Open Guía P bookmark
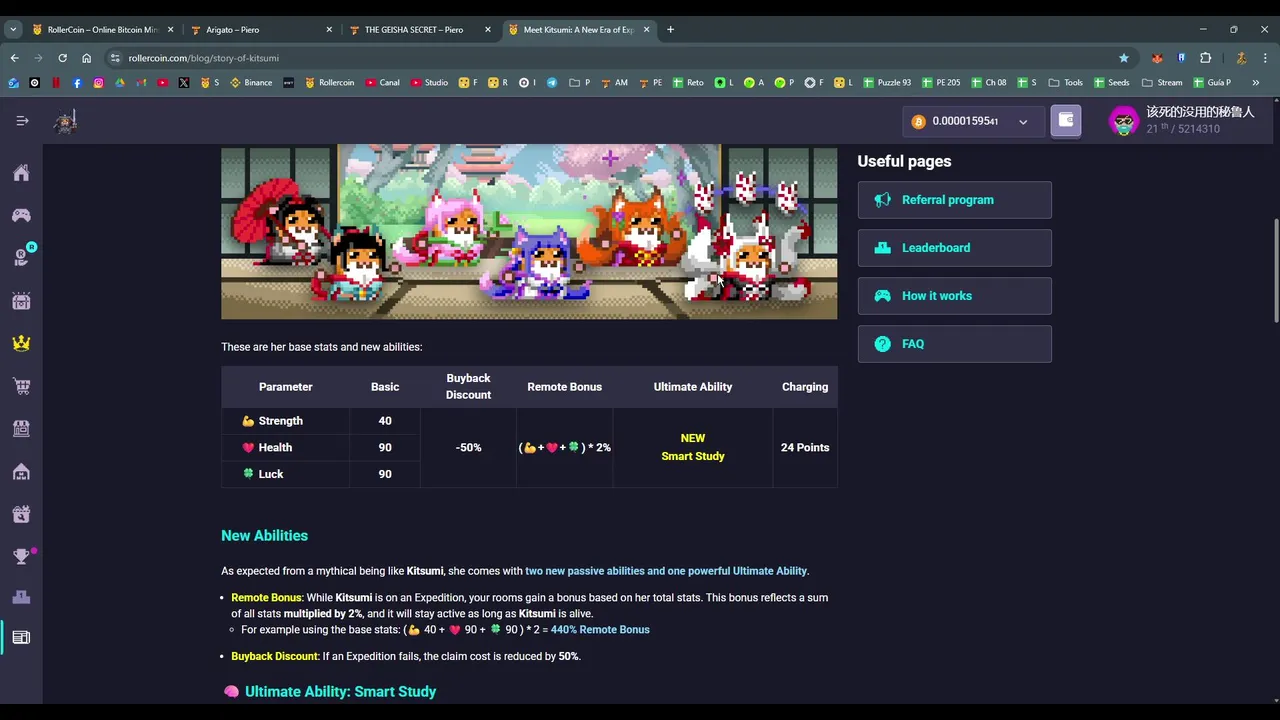Screen dimensions: 1280x720 click(x=1211, y=83)
